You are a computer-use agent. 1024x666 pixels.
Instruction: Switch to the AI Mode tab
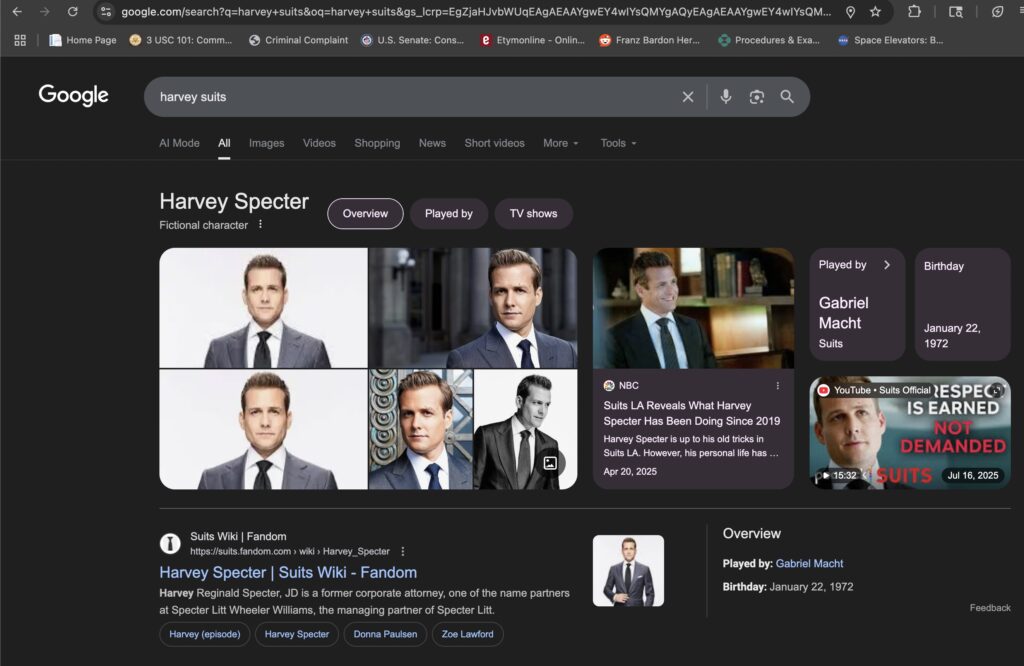[179, 143]
